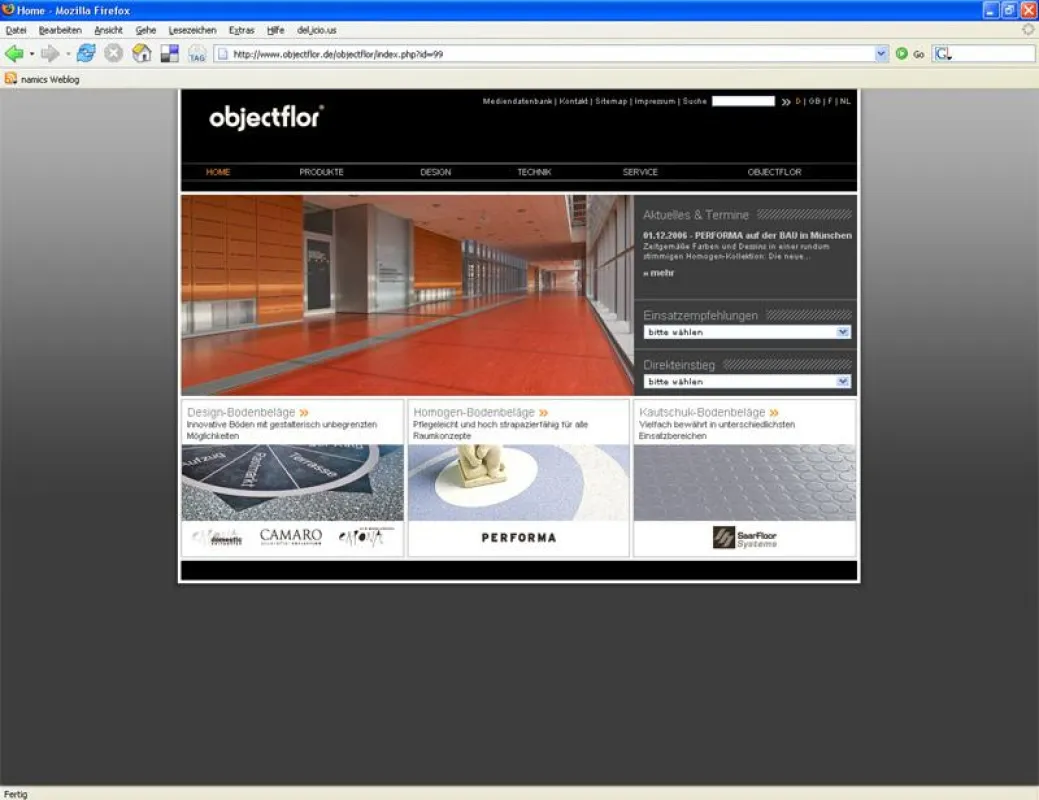The height and width of the screenshot is (800, 1039).
Task: Click the Stop loading icon
Action: (113, 53)
